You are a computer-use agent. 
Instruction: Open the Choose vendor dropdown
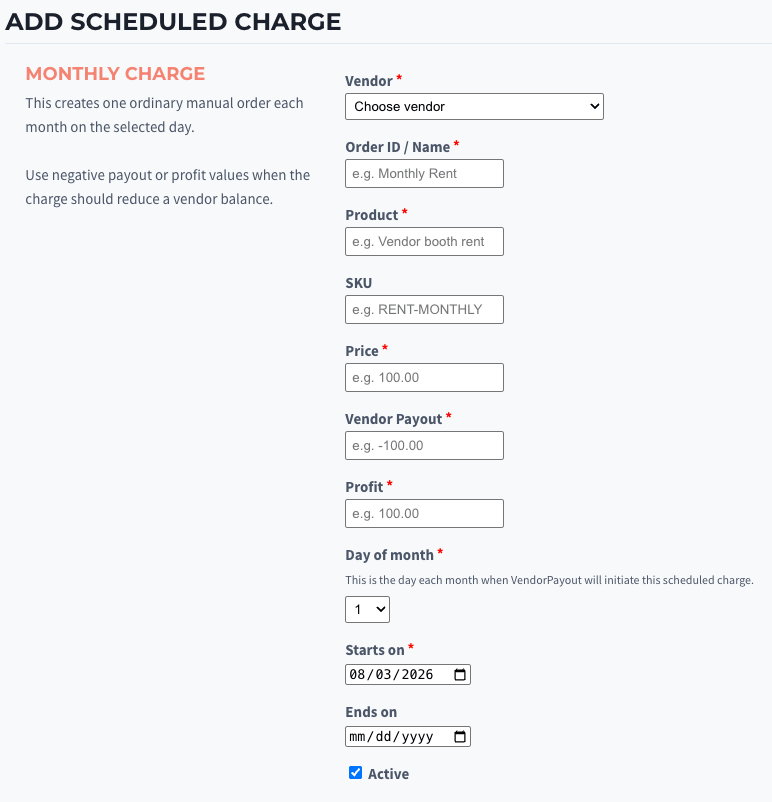click(x=474, y=106)
